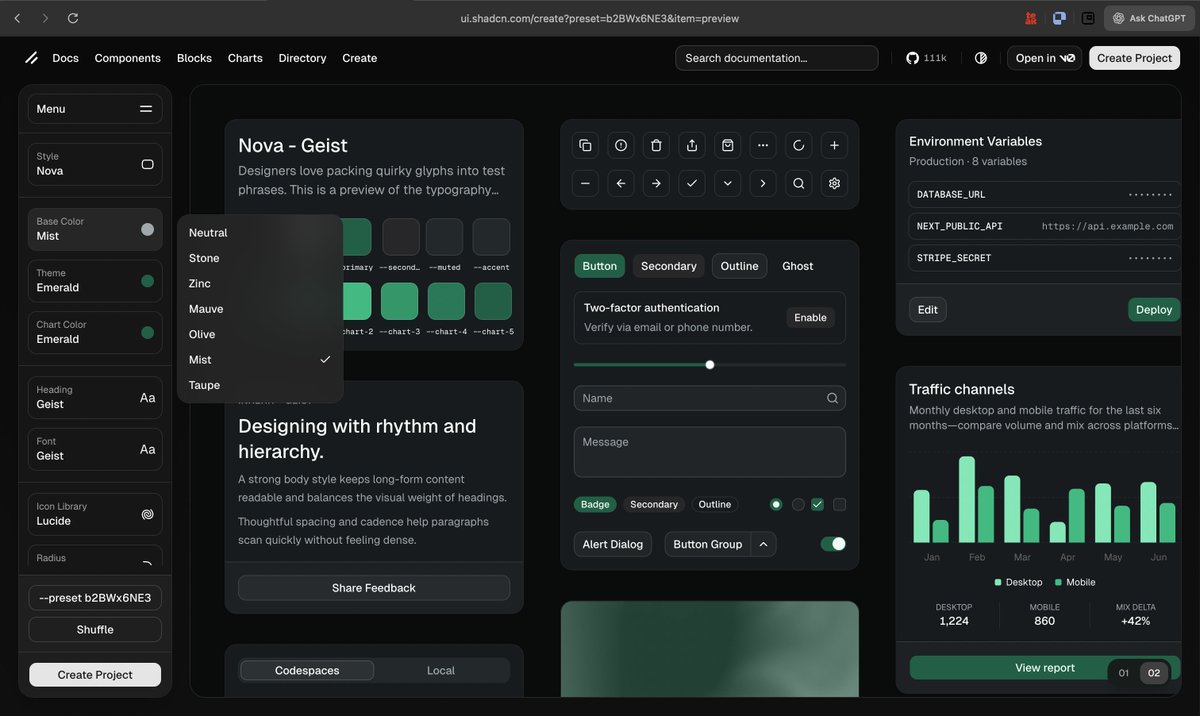Expand the Button Group chevron-up dropdown
Screen dimensions: 1200x716
[764, 544]
